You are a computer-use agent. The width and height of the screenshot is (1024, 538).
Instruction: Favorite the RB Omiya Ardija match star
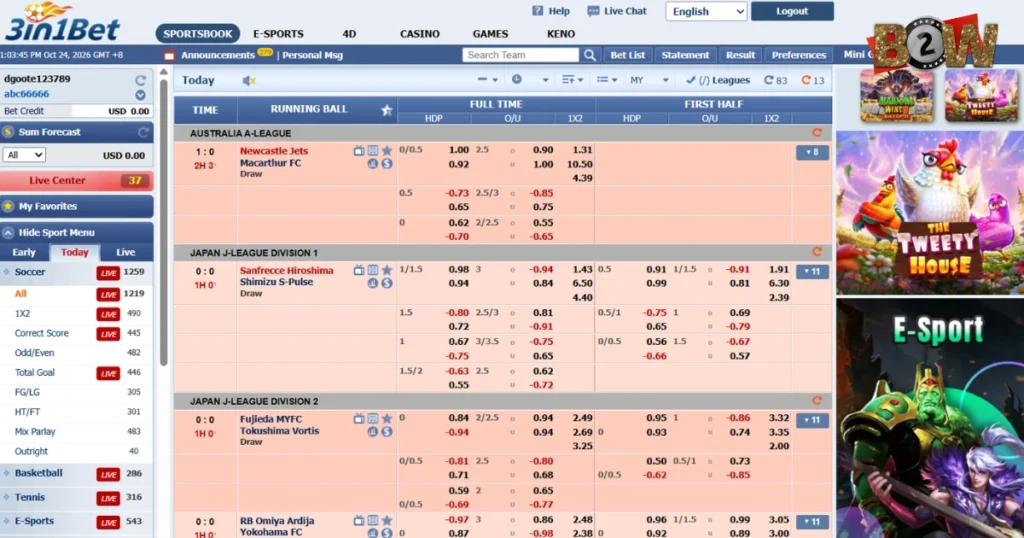point(387,520)
